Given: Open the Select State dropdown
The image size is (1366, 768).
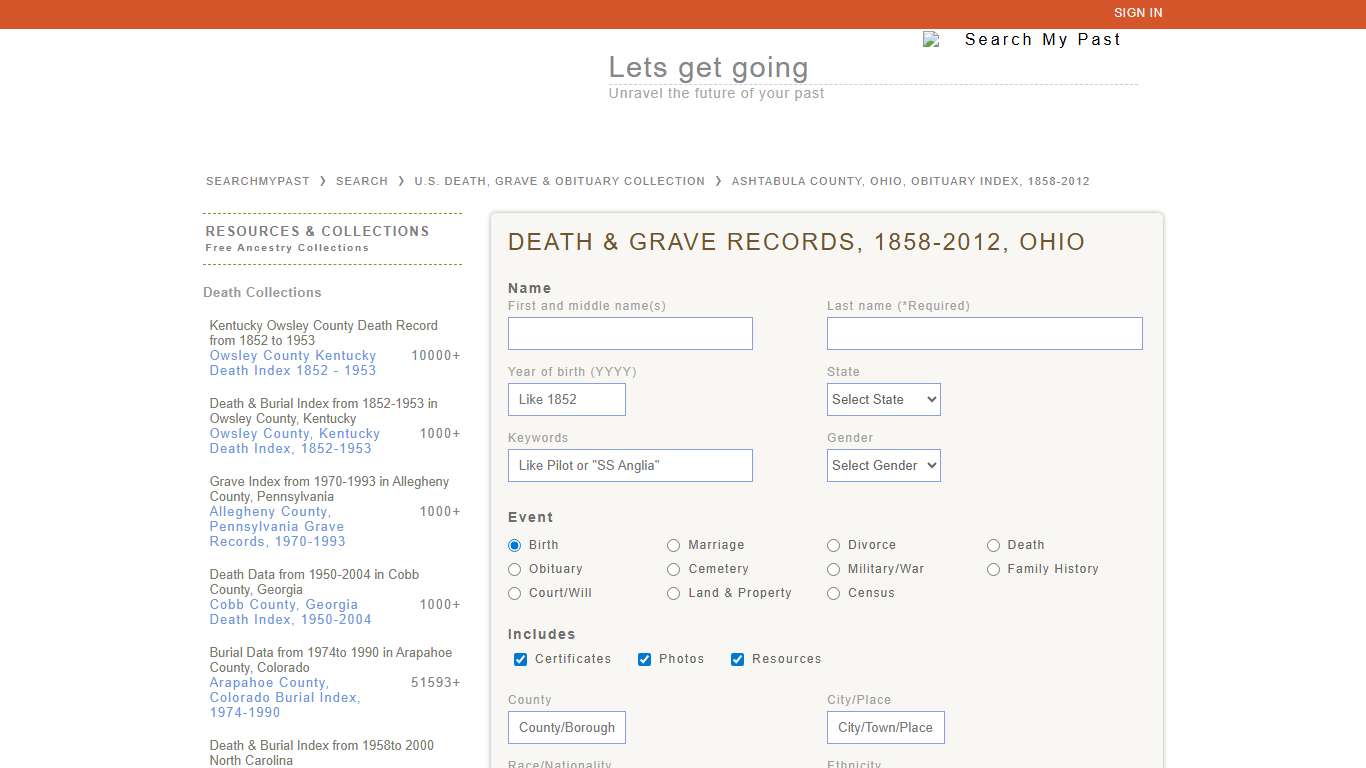Looking at the screenshot, I should 883,399.
